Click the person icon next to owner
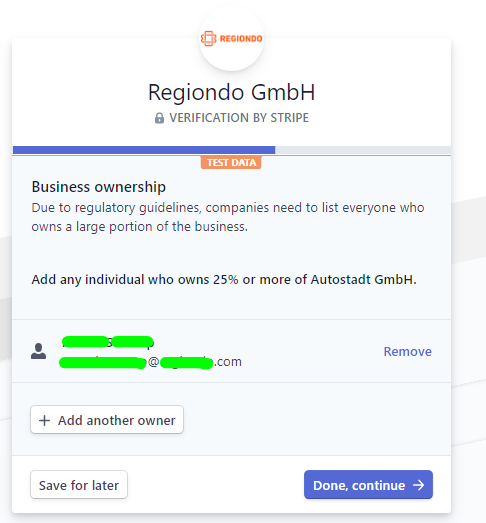Image resolution: width=486 pixels, height=523 pixels. (x=39, y=351)
